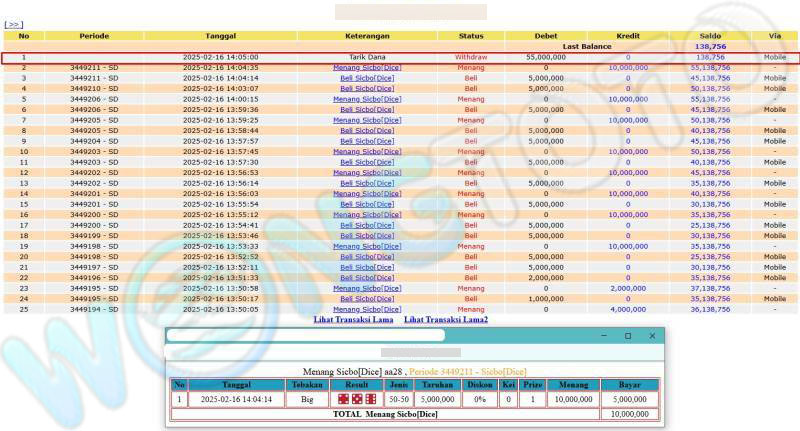800x431 pixels.
Task: Close the Sicbo detail popup window
Action: pyautogui.click(x=653, y=336)
